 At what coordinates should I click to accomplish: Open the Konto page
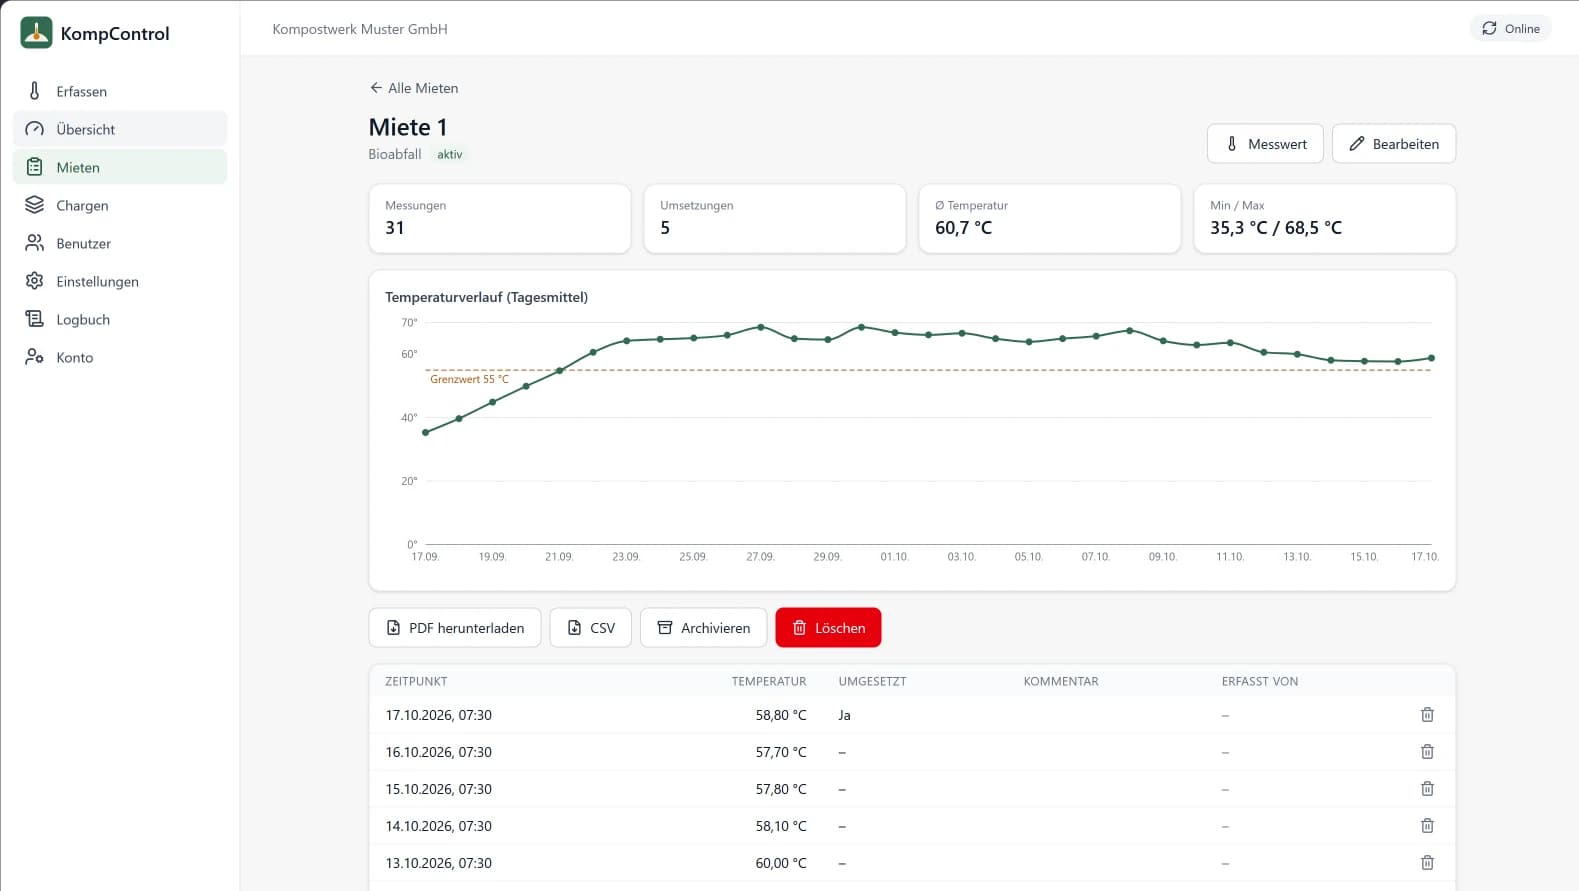[120, 357]
